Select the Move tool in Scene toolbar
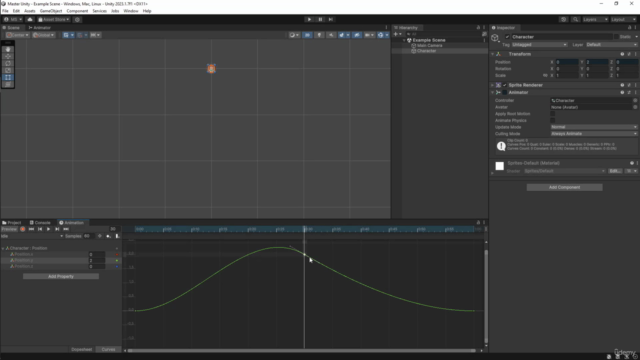Screen dimensions: 640x360 coord(8,56)
